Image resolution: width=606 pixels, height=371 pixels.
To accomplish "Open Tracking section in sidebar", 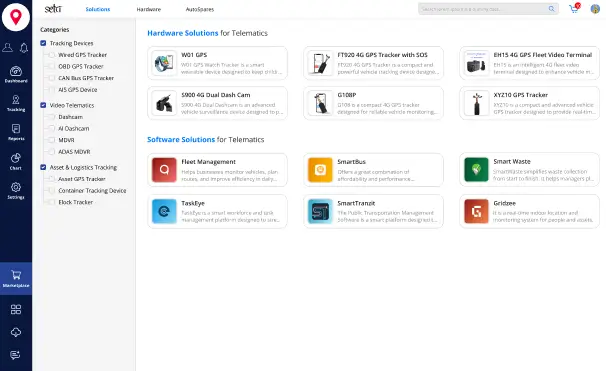I will pyautogui.click(x=16, y=104).
